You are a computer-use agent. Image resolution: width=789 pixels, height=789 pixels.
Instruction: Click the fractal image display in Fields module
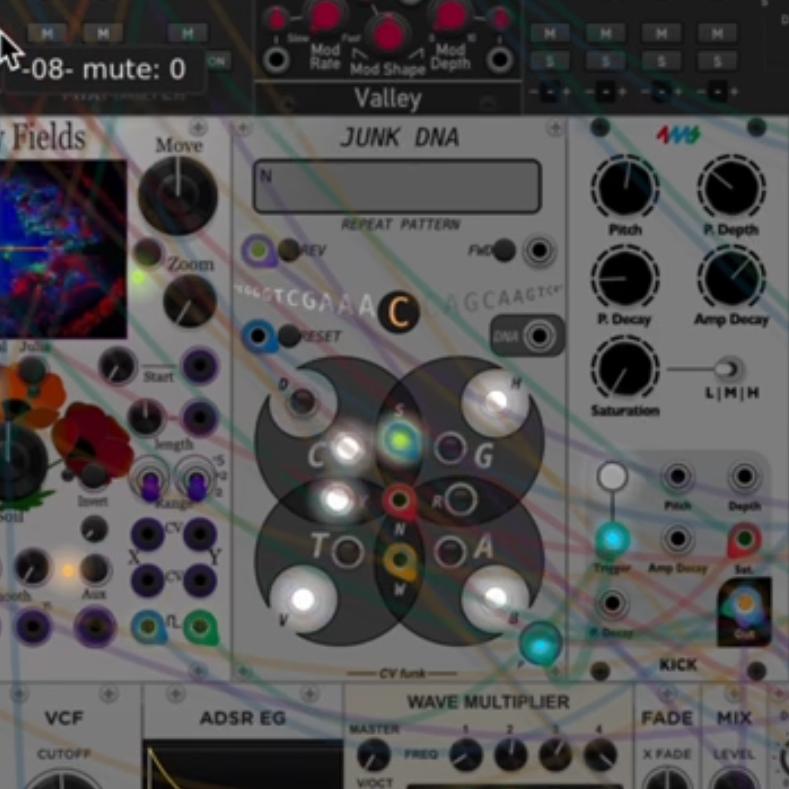(x=63, y=248)
